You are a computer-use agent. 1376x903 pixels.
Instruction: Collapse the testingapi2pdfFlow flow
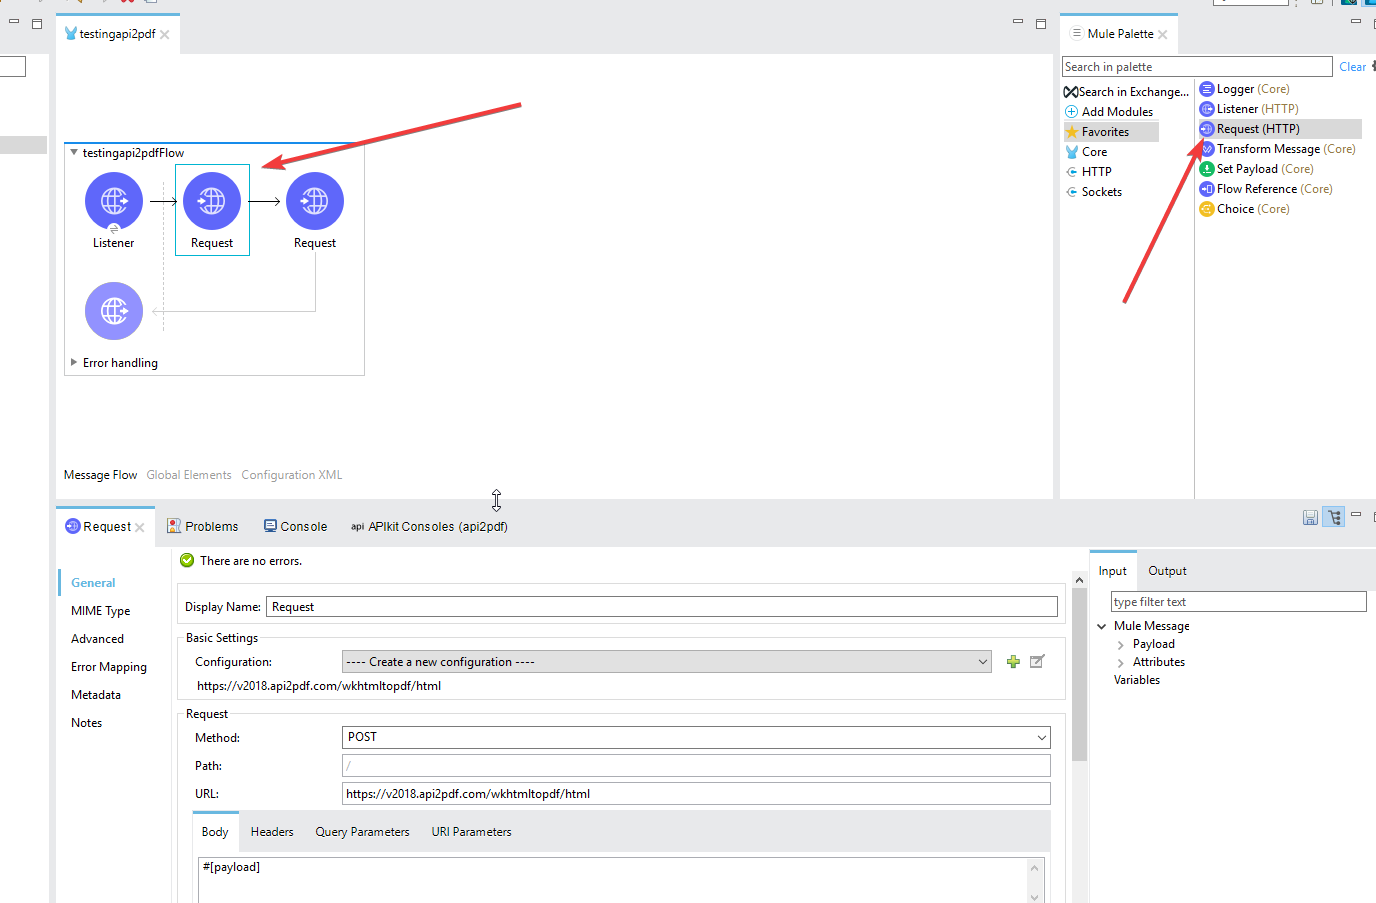(x=74, y=153)
